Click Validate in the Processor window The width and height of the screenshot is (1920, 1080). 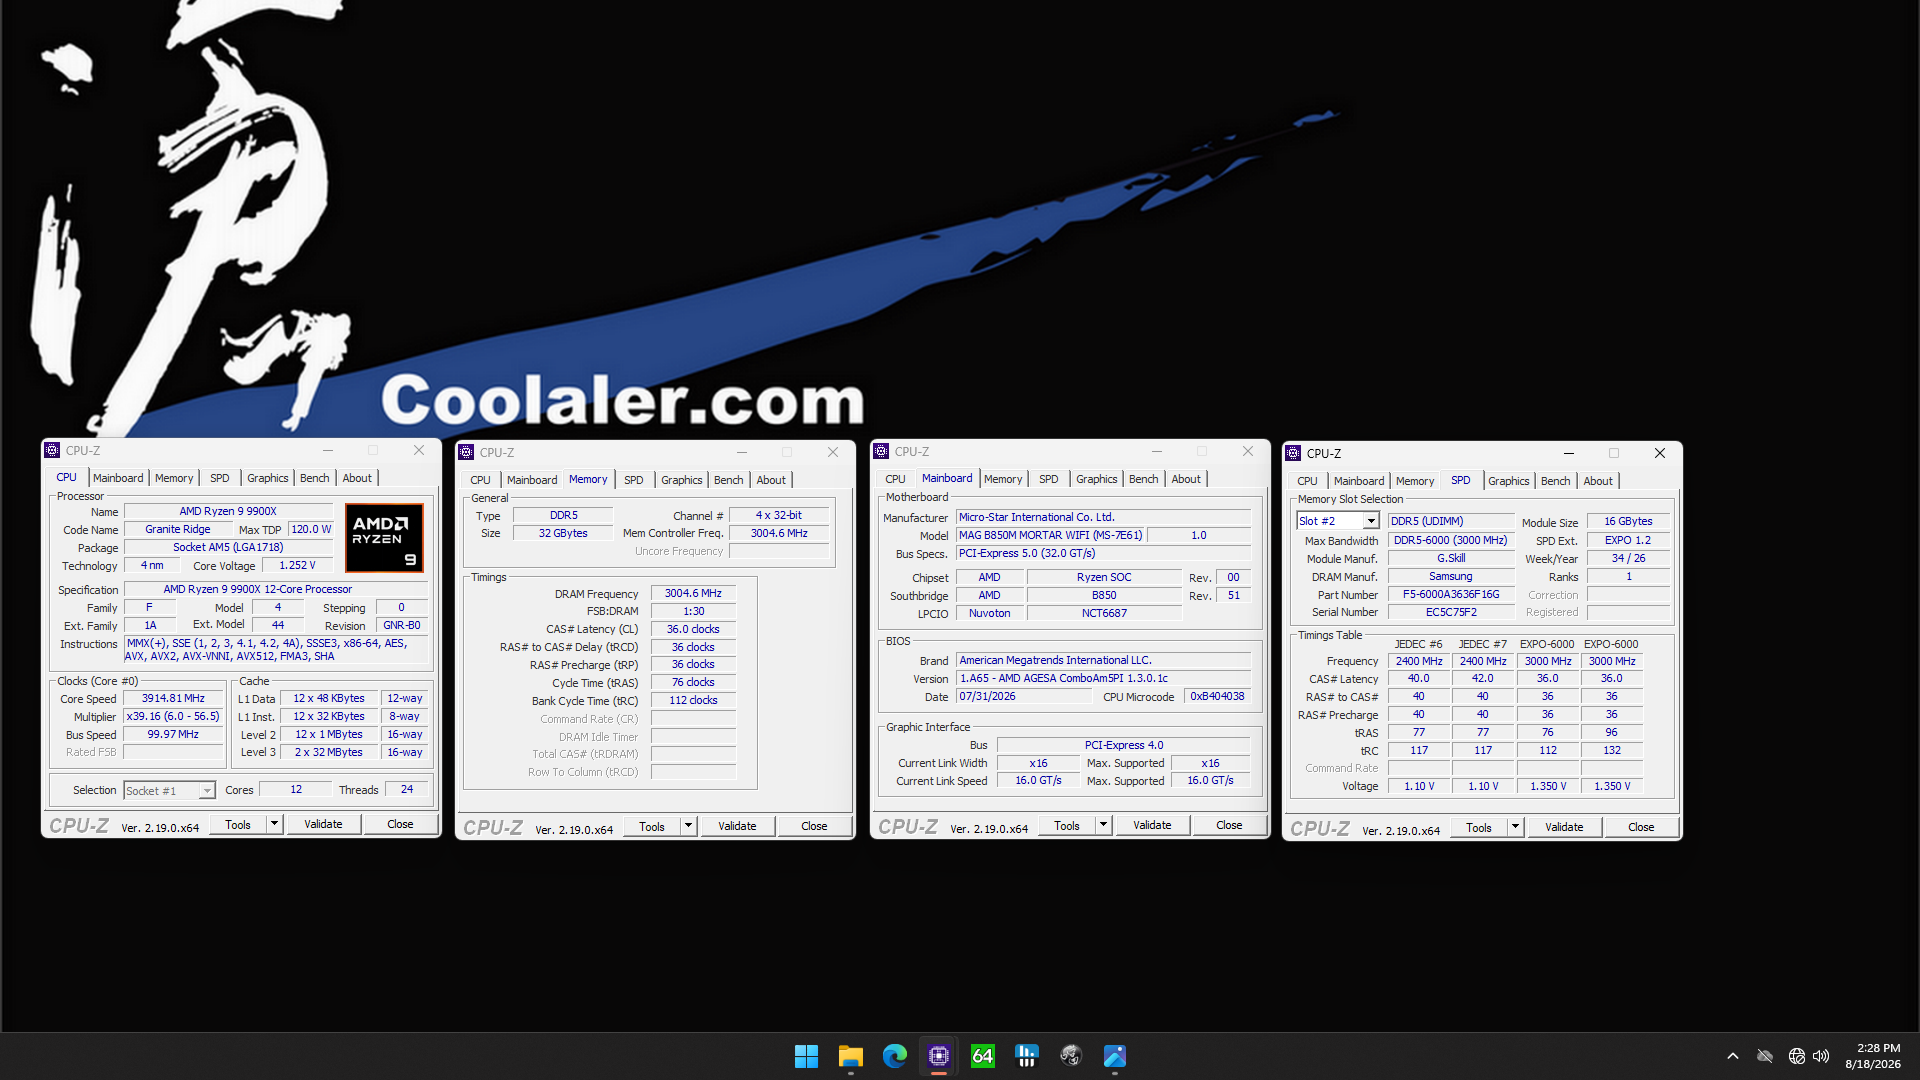pyautogui.click(x=323, y=825)
